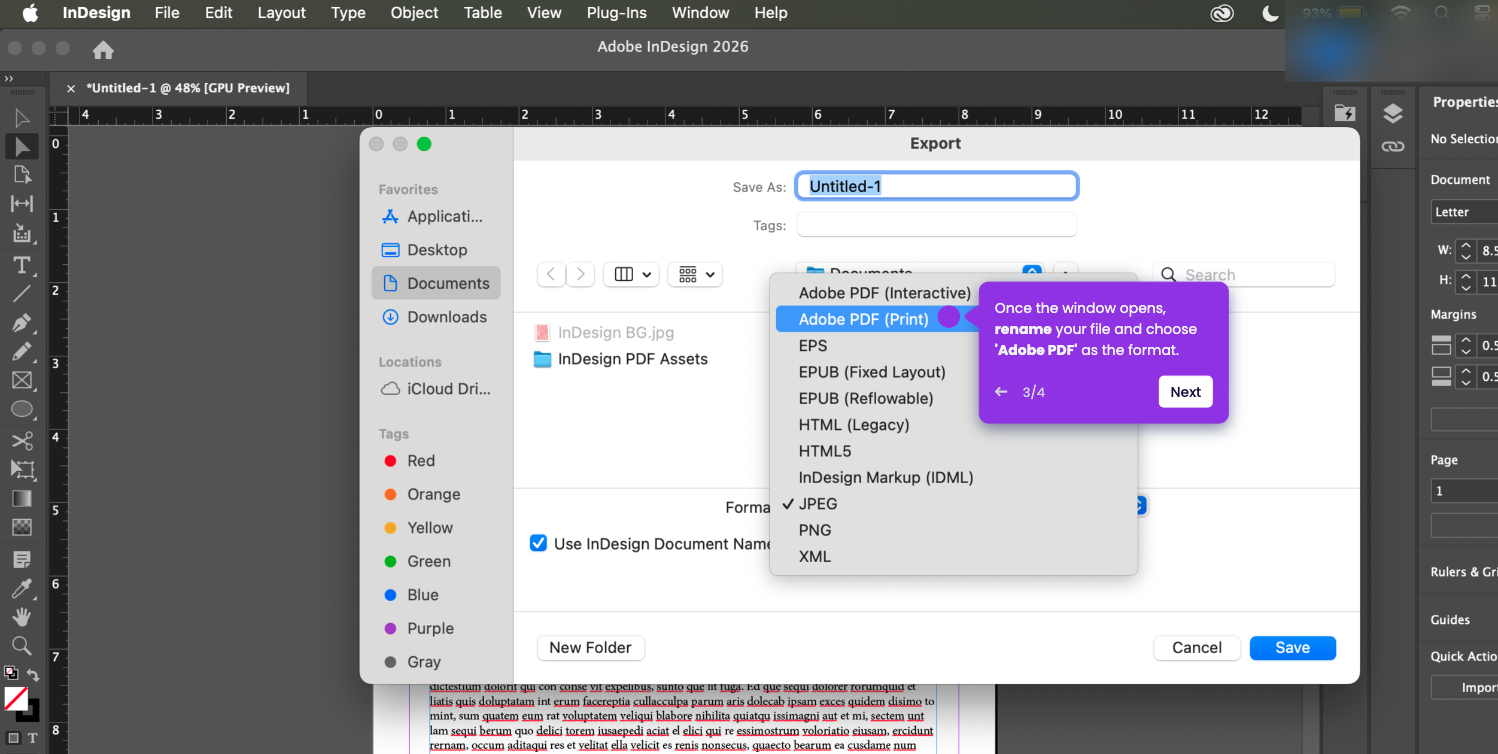Select the Zoom magnifier tool

click(22, 645)
